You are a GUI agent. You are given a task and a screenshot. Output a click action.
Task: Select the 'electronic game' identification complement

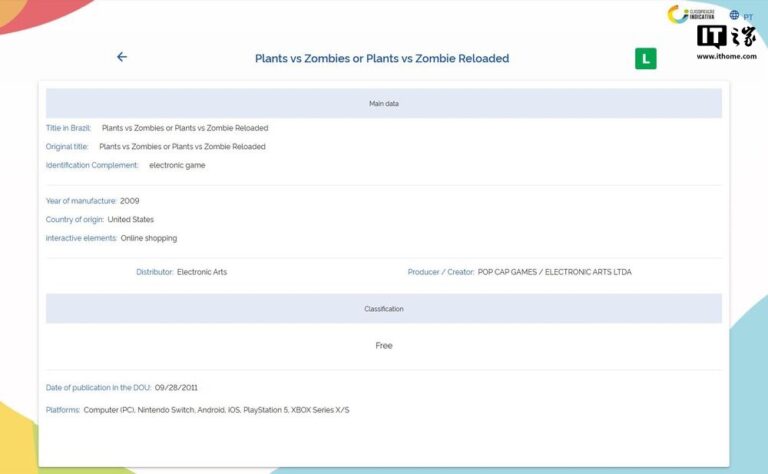point(177,165)
